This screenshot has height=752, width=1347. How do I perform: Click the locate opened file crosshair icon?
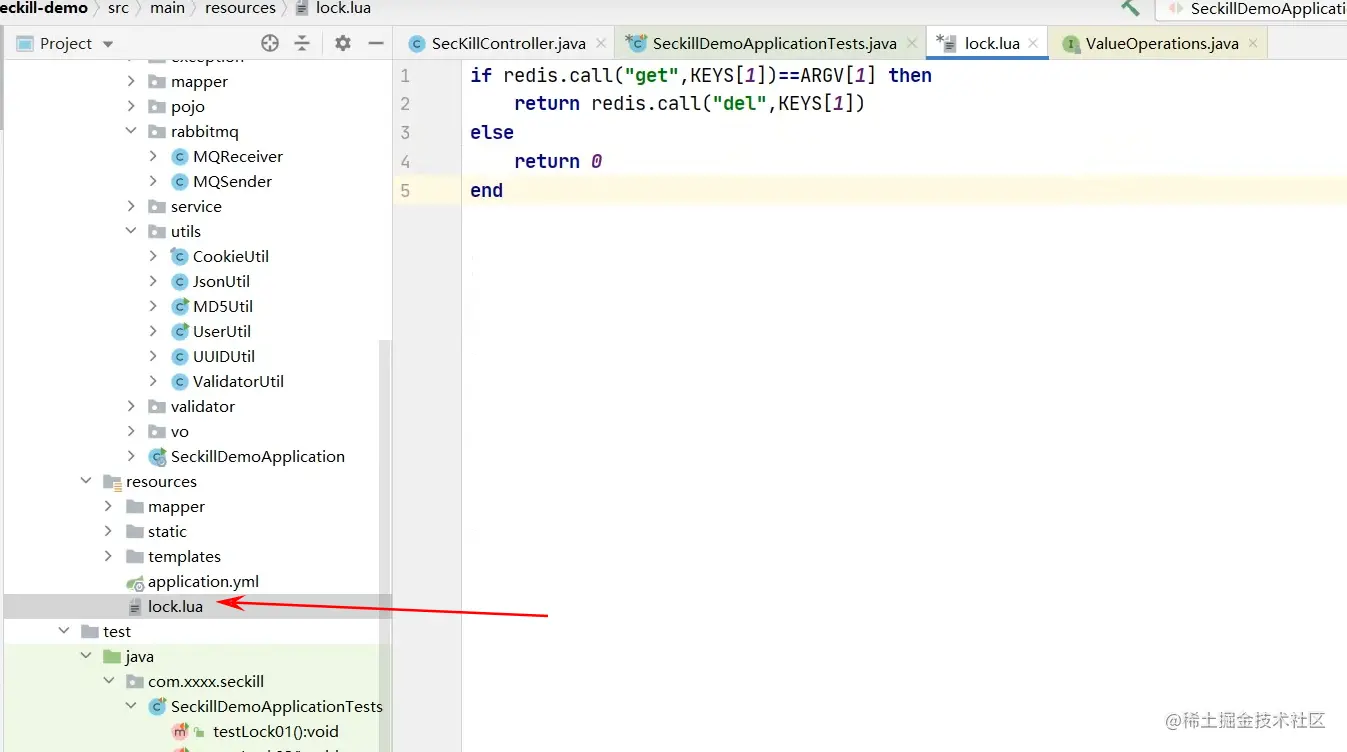coord(270,43)
